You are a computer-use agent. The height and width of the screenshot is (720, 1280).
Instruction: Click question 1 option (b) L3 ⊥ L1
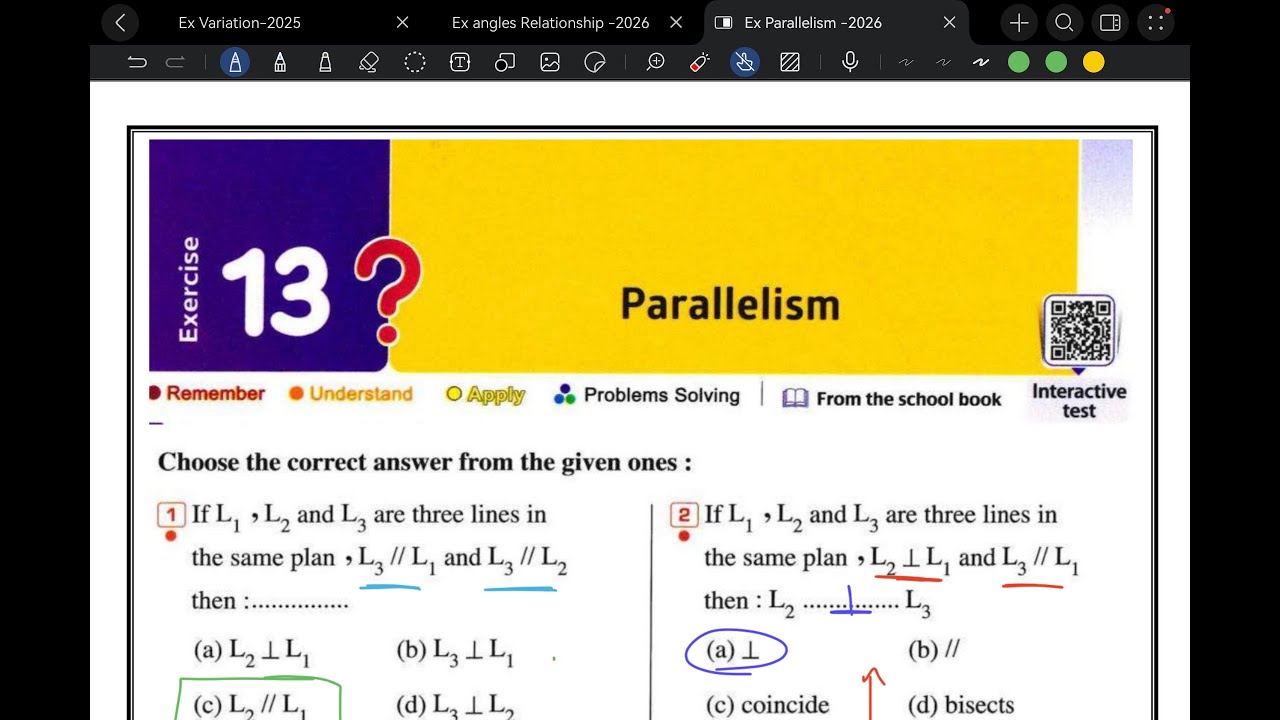coord(456,652)
